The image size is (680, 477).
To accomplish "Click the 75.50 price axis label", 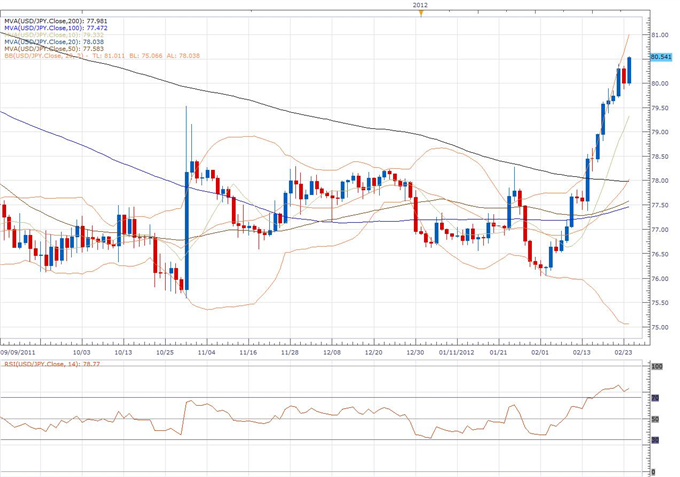I will coord(660,303).
